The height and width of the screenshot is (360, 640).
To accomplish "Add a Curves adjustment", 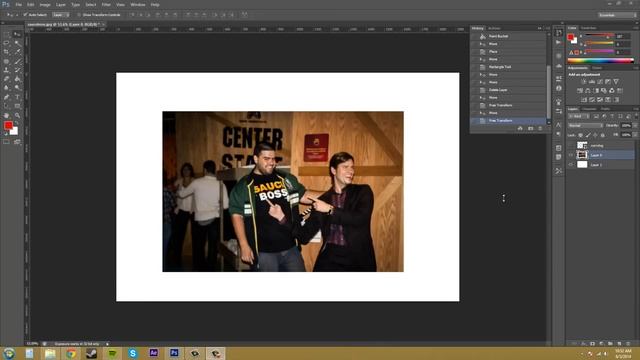I will point(600,82).
